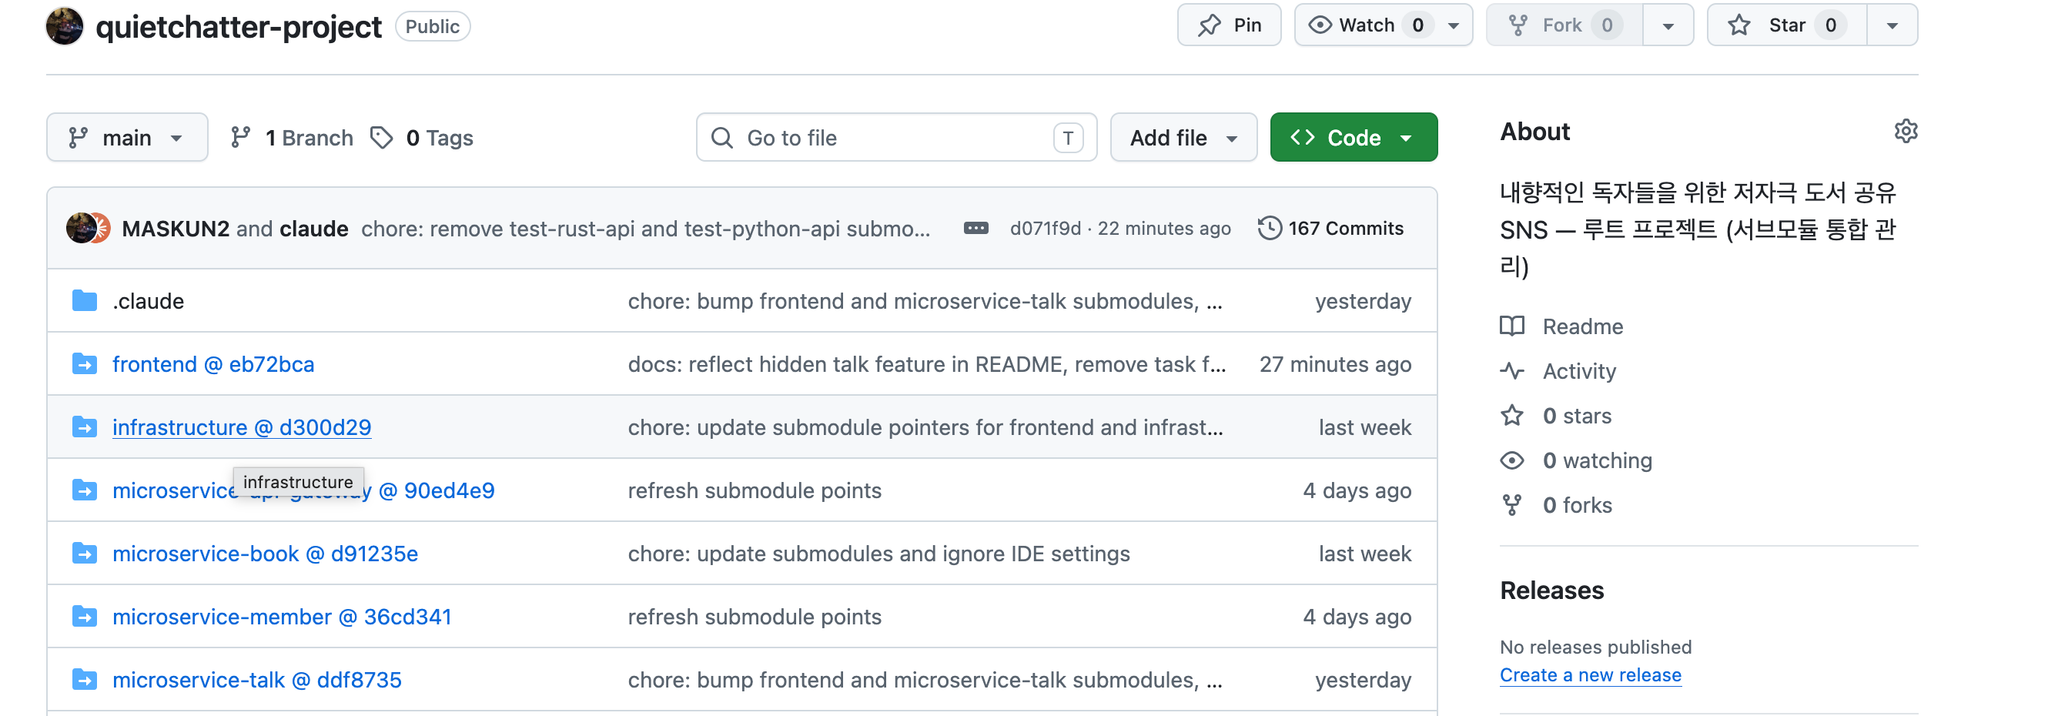The height and width of the screenshot is (716, 2048).
Task: Open the .claude folder
Action: [x=148, y=301]
